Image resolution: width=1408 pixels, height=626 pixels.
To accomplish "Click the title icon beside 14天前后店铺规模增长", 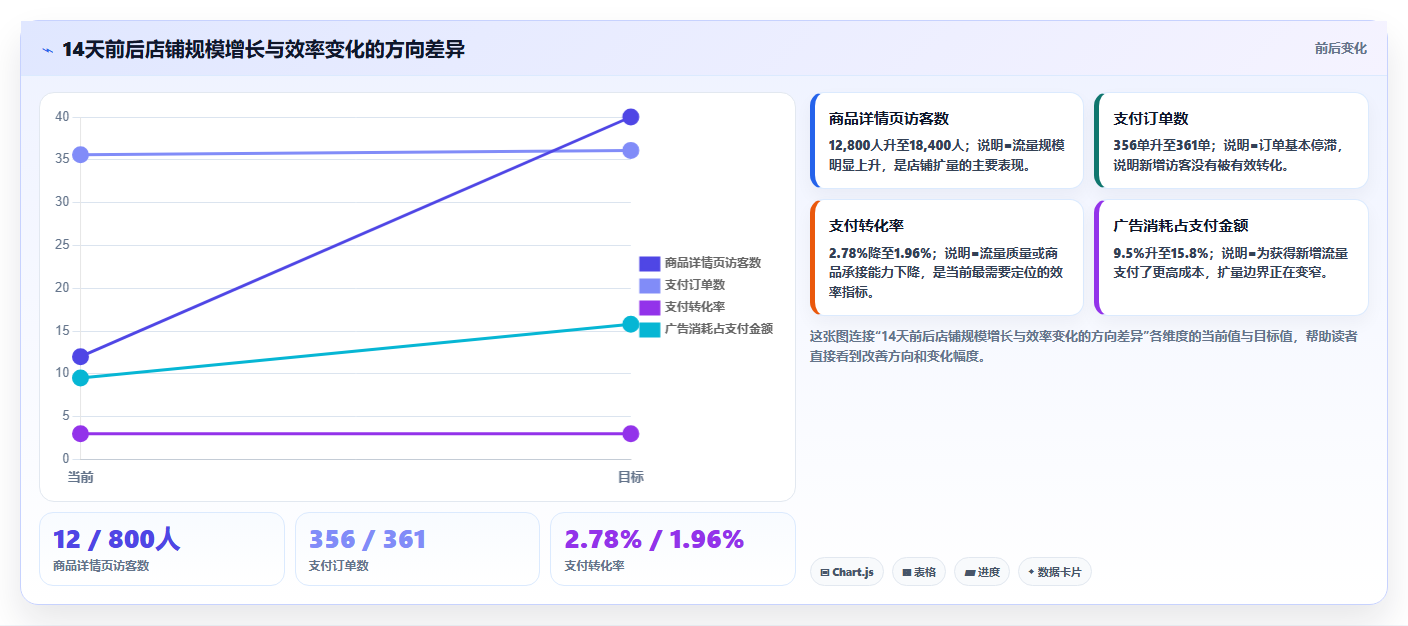I will click(x=47, y=50).
